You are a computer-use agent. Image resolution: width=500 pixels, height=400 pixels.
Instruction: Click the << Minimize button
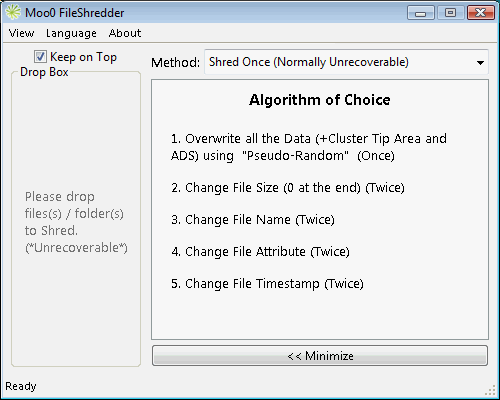(320, 356)
